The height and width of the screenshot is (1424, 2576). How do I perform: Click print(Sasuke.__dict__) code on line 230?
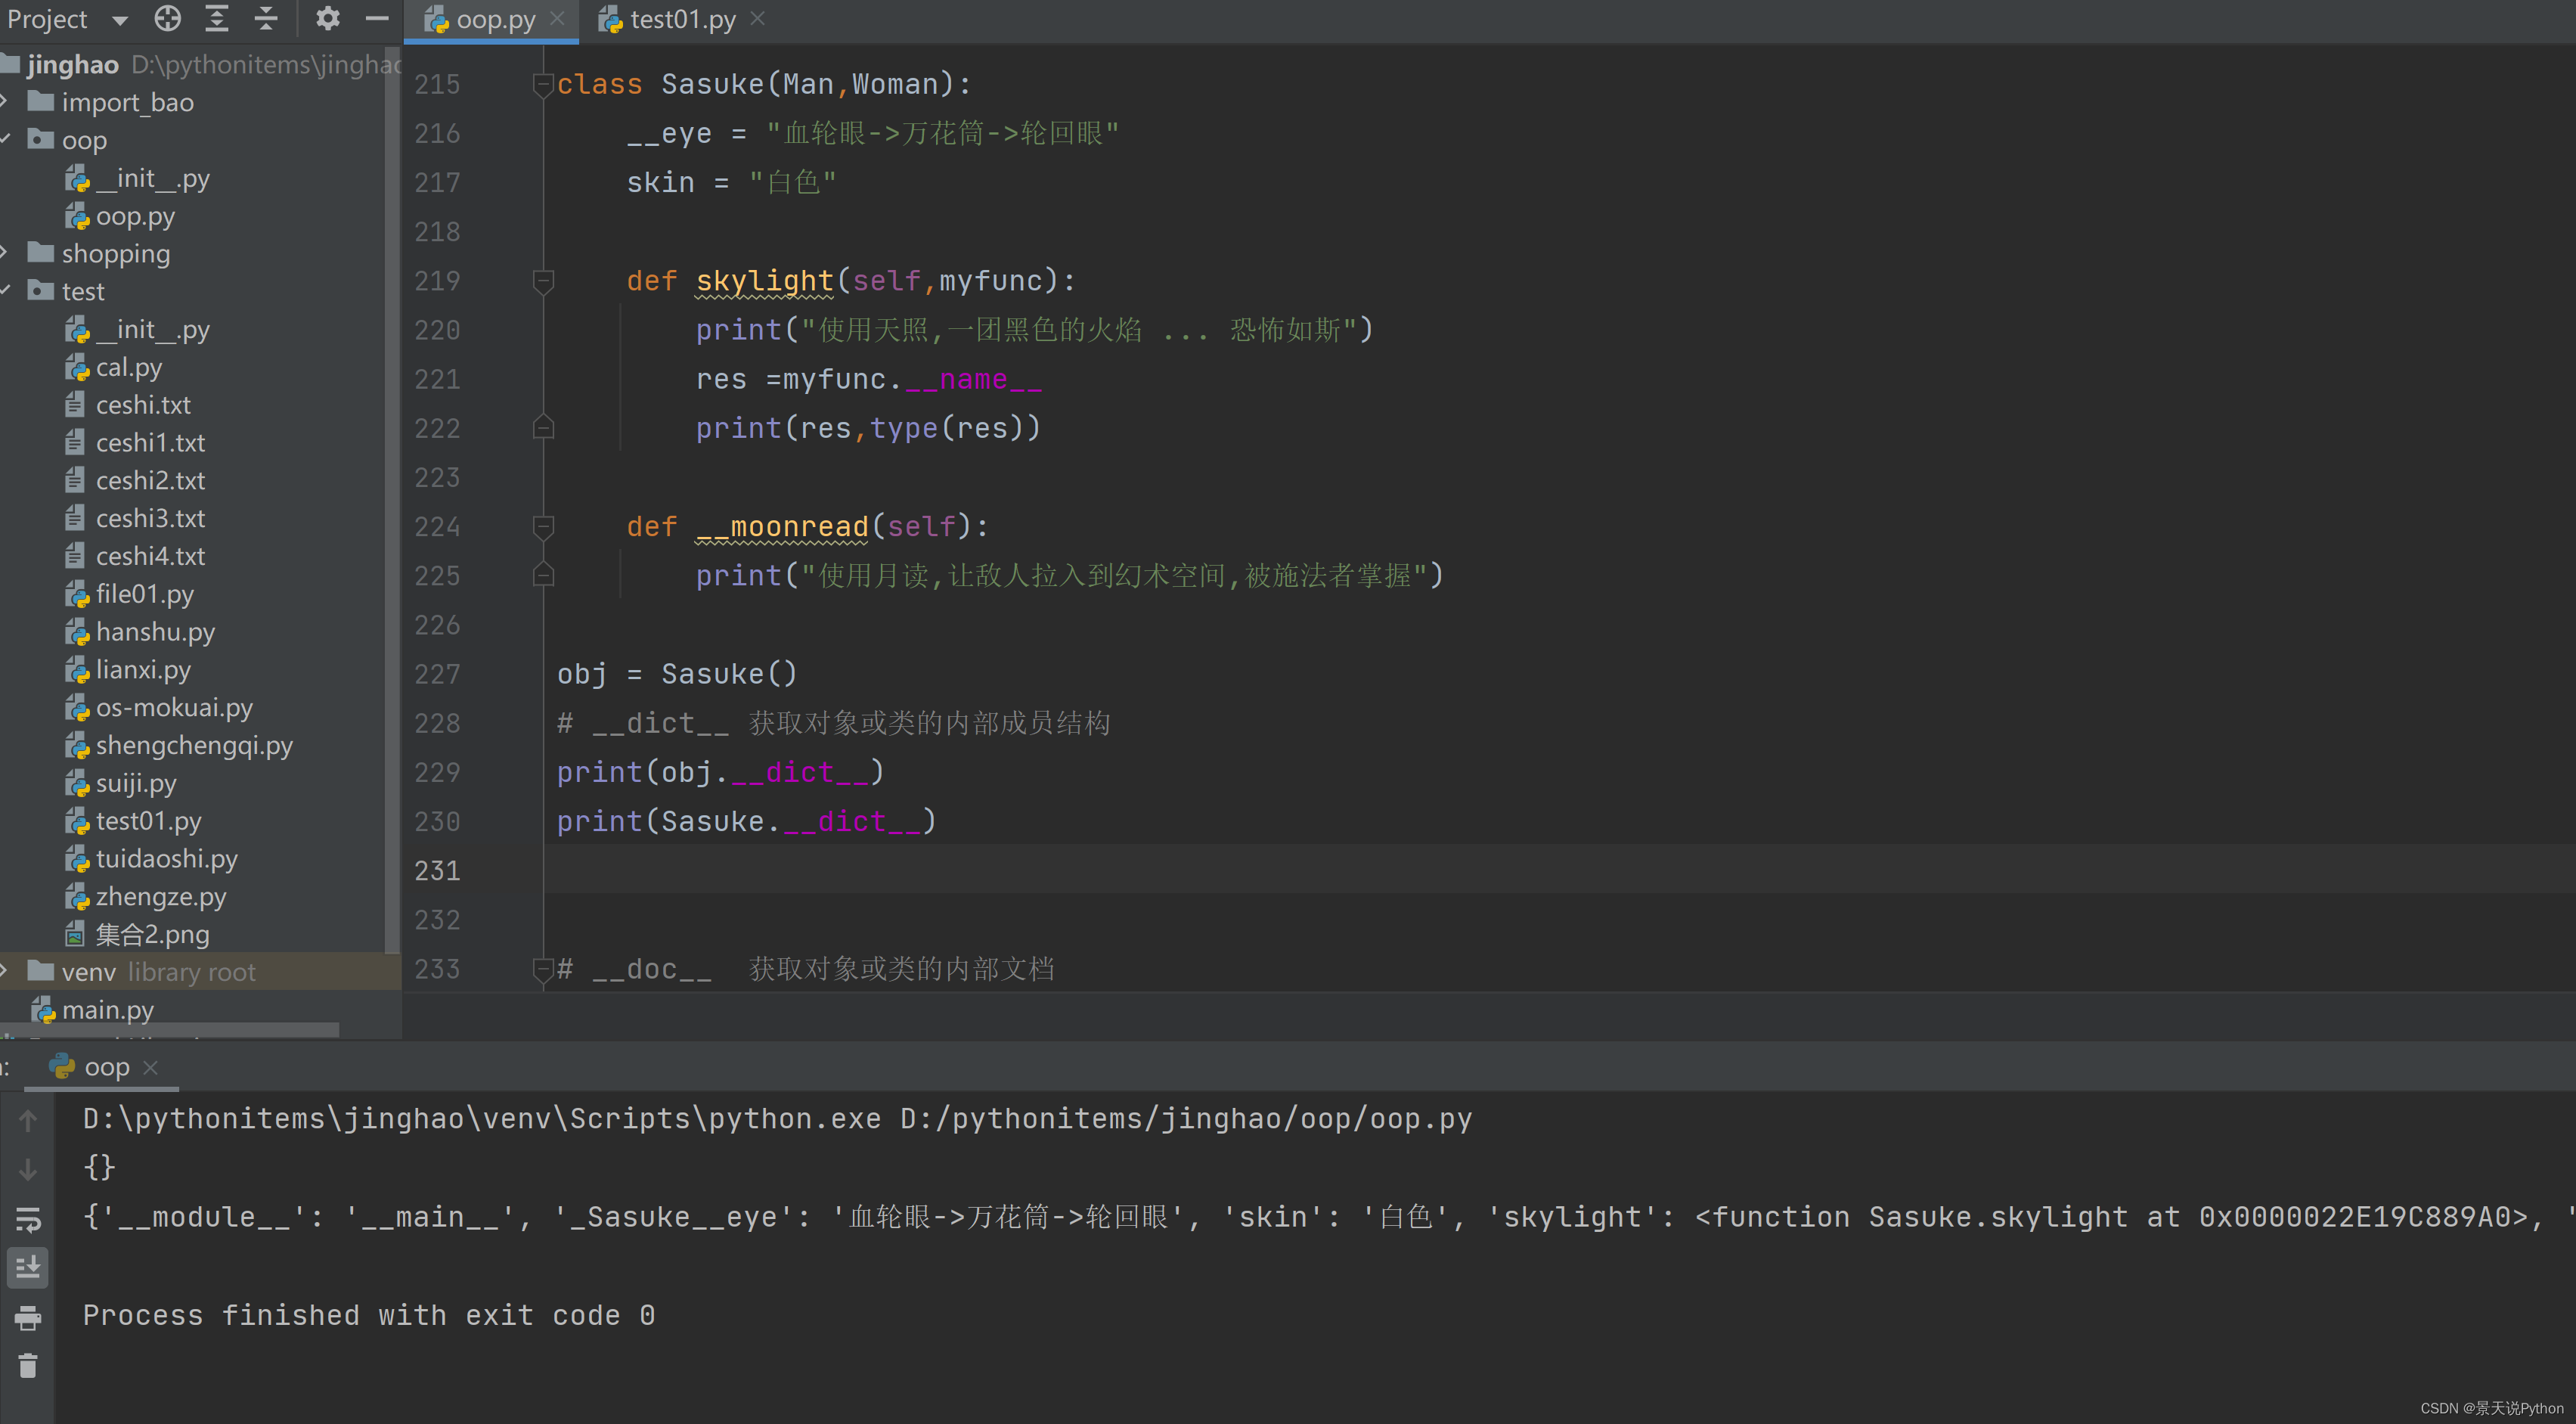746,822
